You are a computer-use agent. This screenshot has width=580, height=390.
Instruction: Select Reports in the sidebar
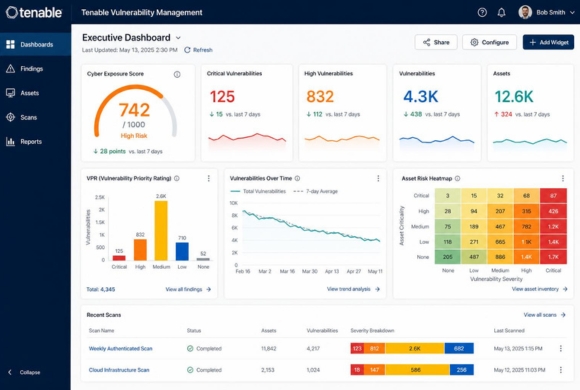coord(36,141)
